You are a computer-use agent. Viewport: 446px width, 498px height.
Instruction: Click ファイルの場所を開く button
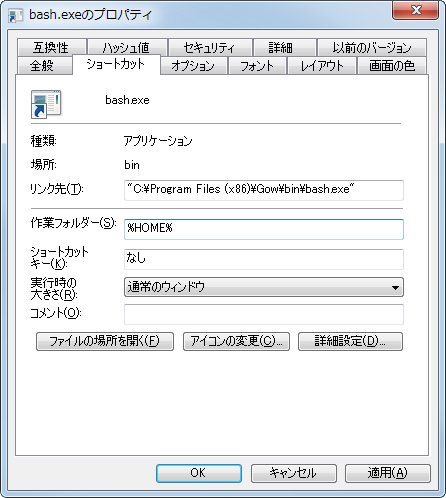coord(105,341)
